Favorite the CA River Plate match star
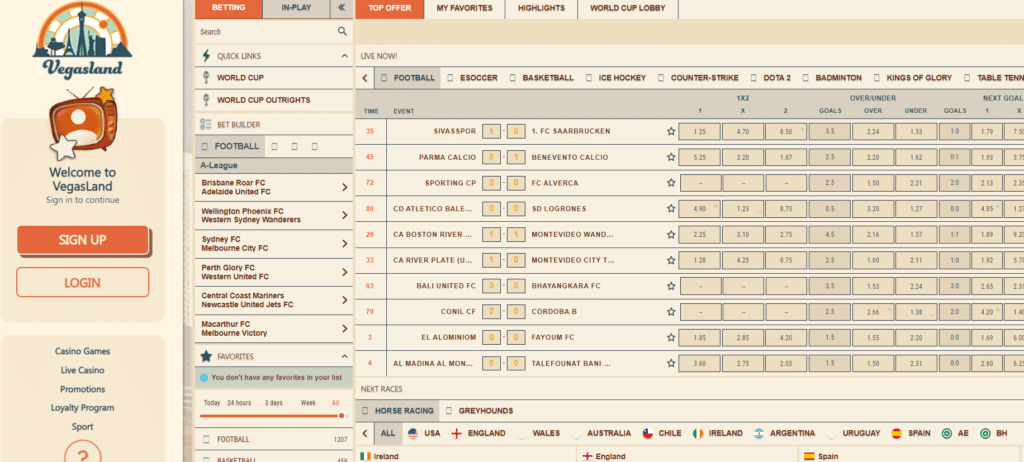 tap(671, 260)
